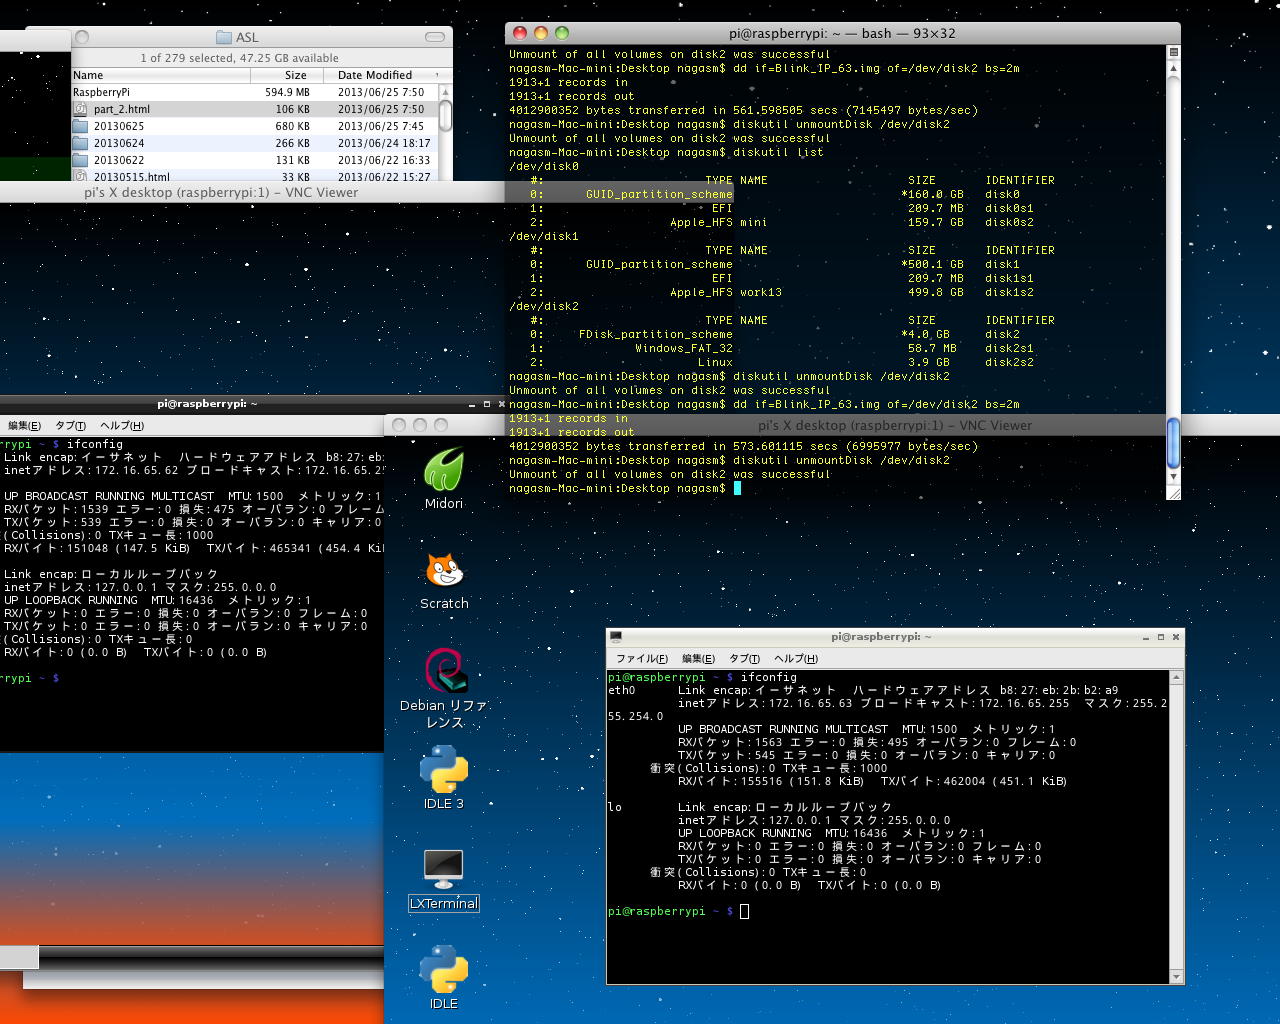The height and width of the screenshot is (1024, 1280).
Task: Open the ファイル(F) menu in LXTerminal
Action: point(641,659)
